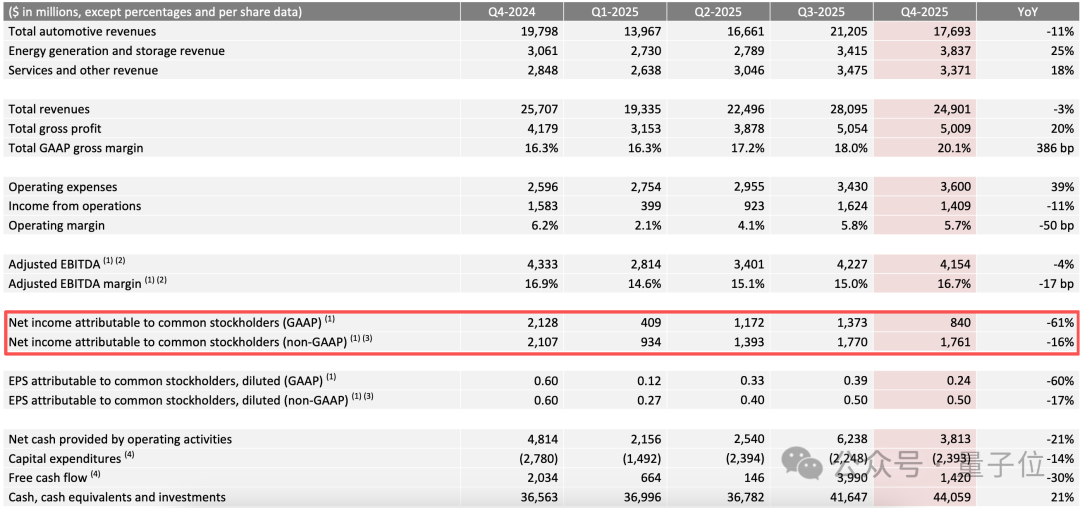Select the 'Operating margin' row label

58,225
